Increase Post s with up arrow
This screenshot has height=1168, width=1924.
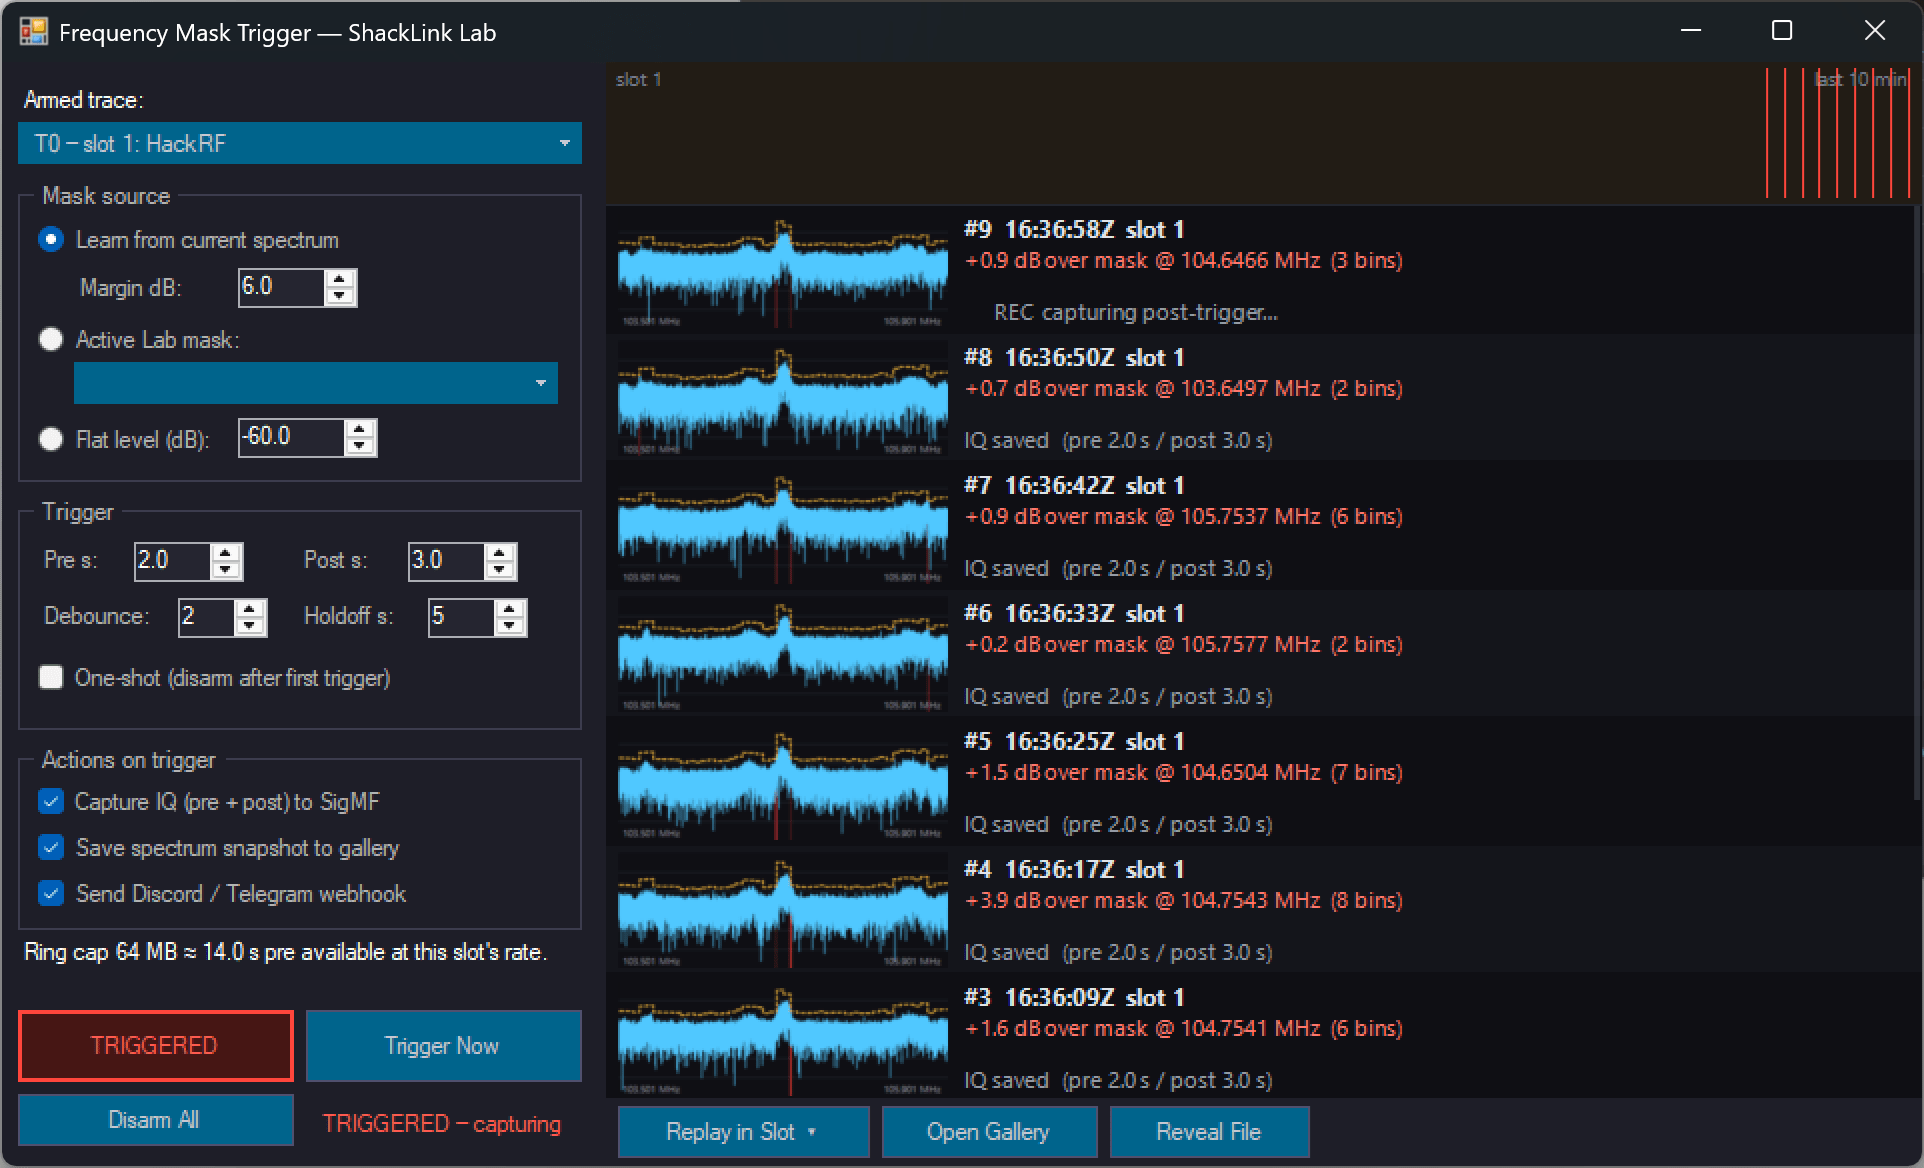tap(500, 553)
